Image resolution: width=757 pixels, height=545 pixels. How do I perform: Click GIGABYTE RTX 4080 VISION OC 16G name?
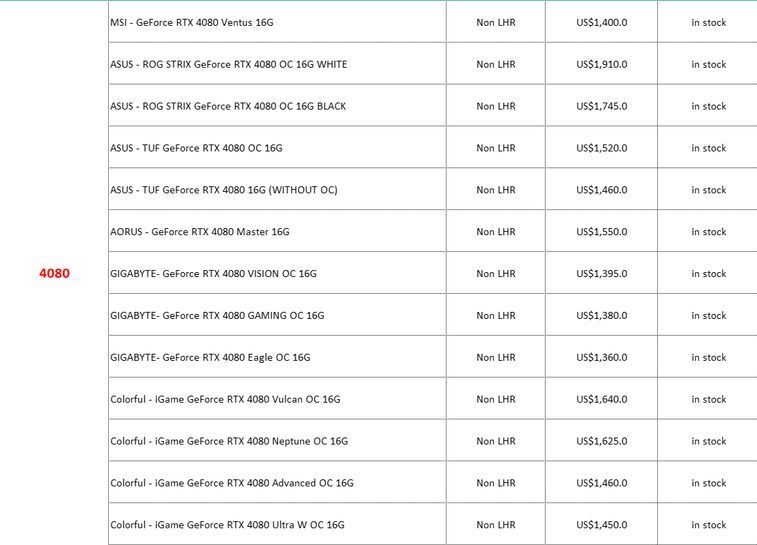(213, 274)
